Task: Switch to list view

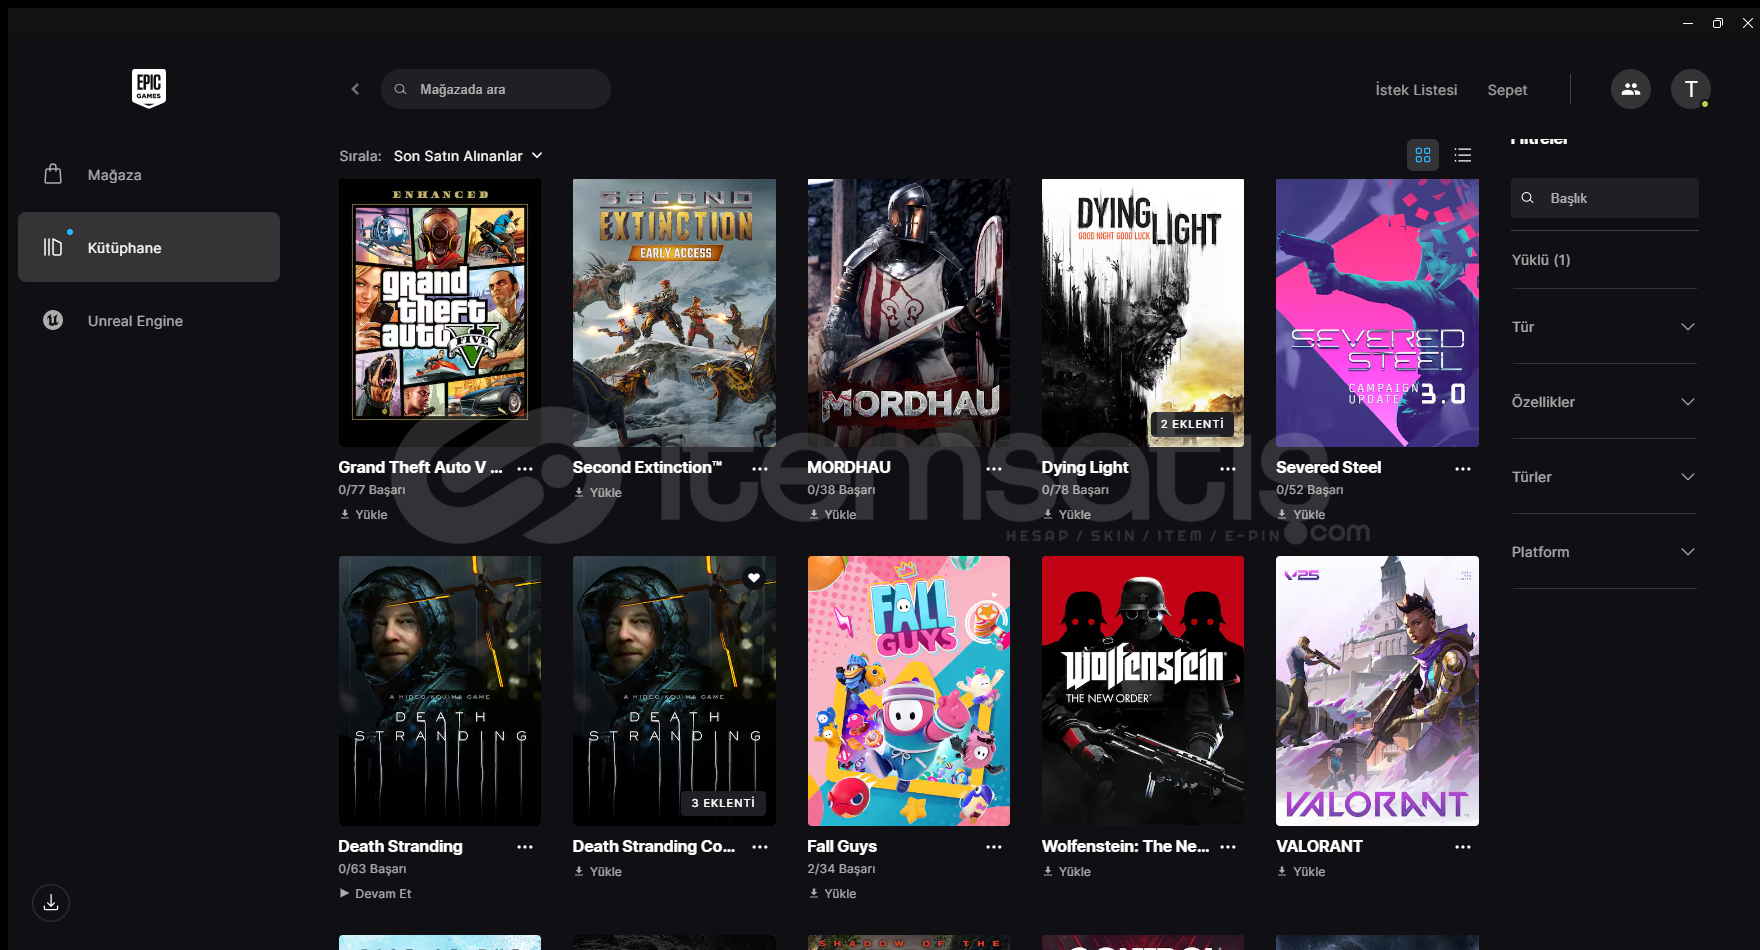Action: pyautogui.click(x=1463, y=155)
